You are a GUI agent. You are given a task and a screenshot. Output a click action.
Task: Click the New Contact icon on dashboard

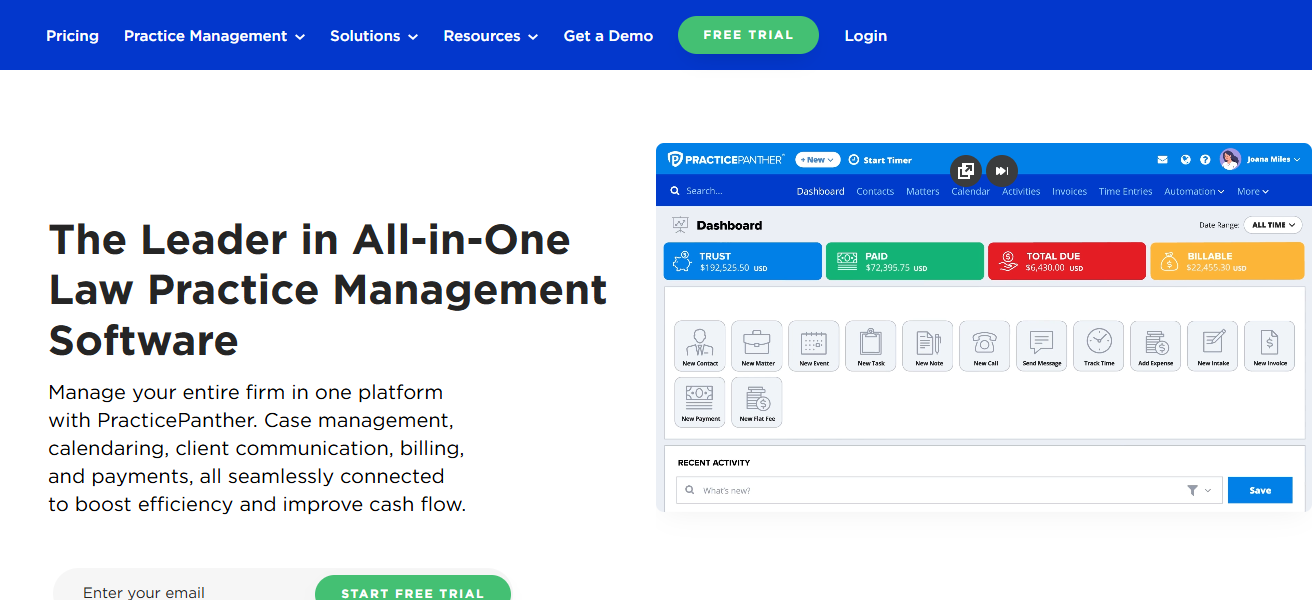coord(700,346)
